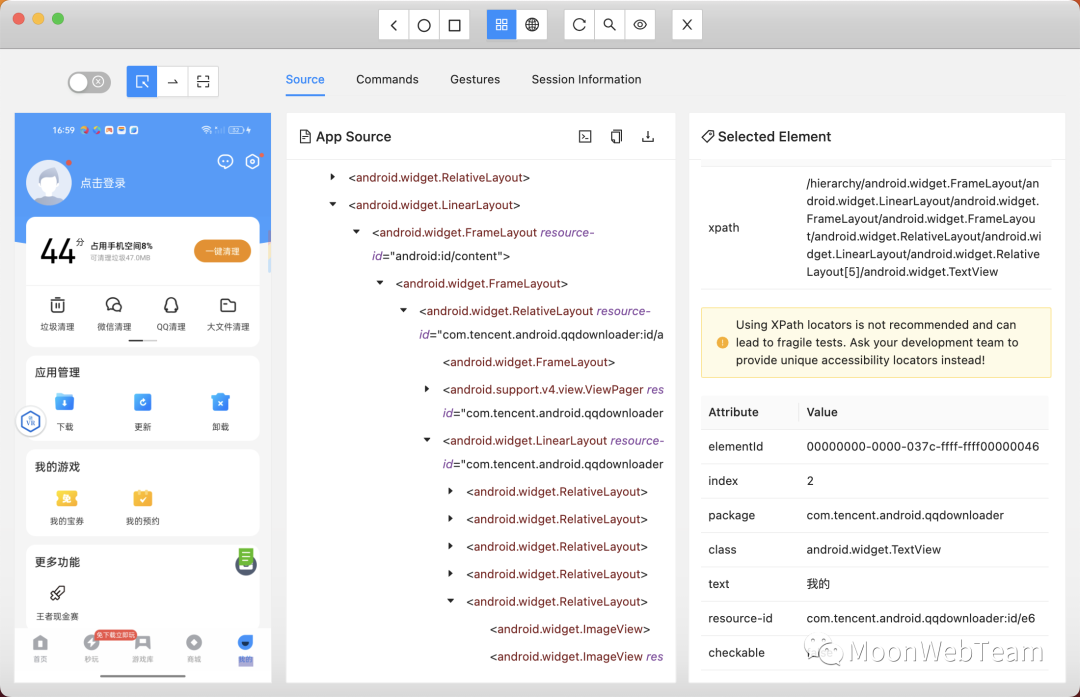Toggle the element handles switch
1080x697 pixels.
click(x=89, y=83)
